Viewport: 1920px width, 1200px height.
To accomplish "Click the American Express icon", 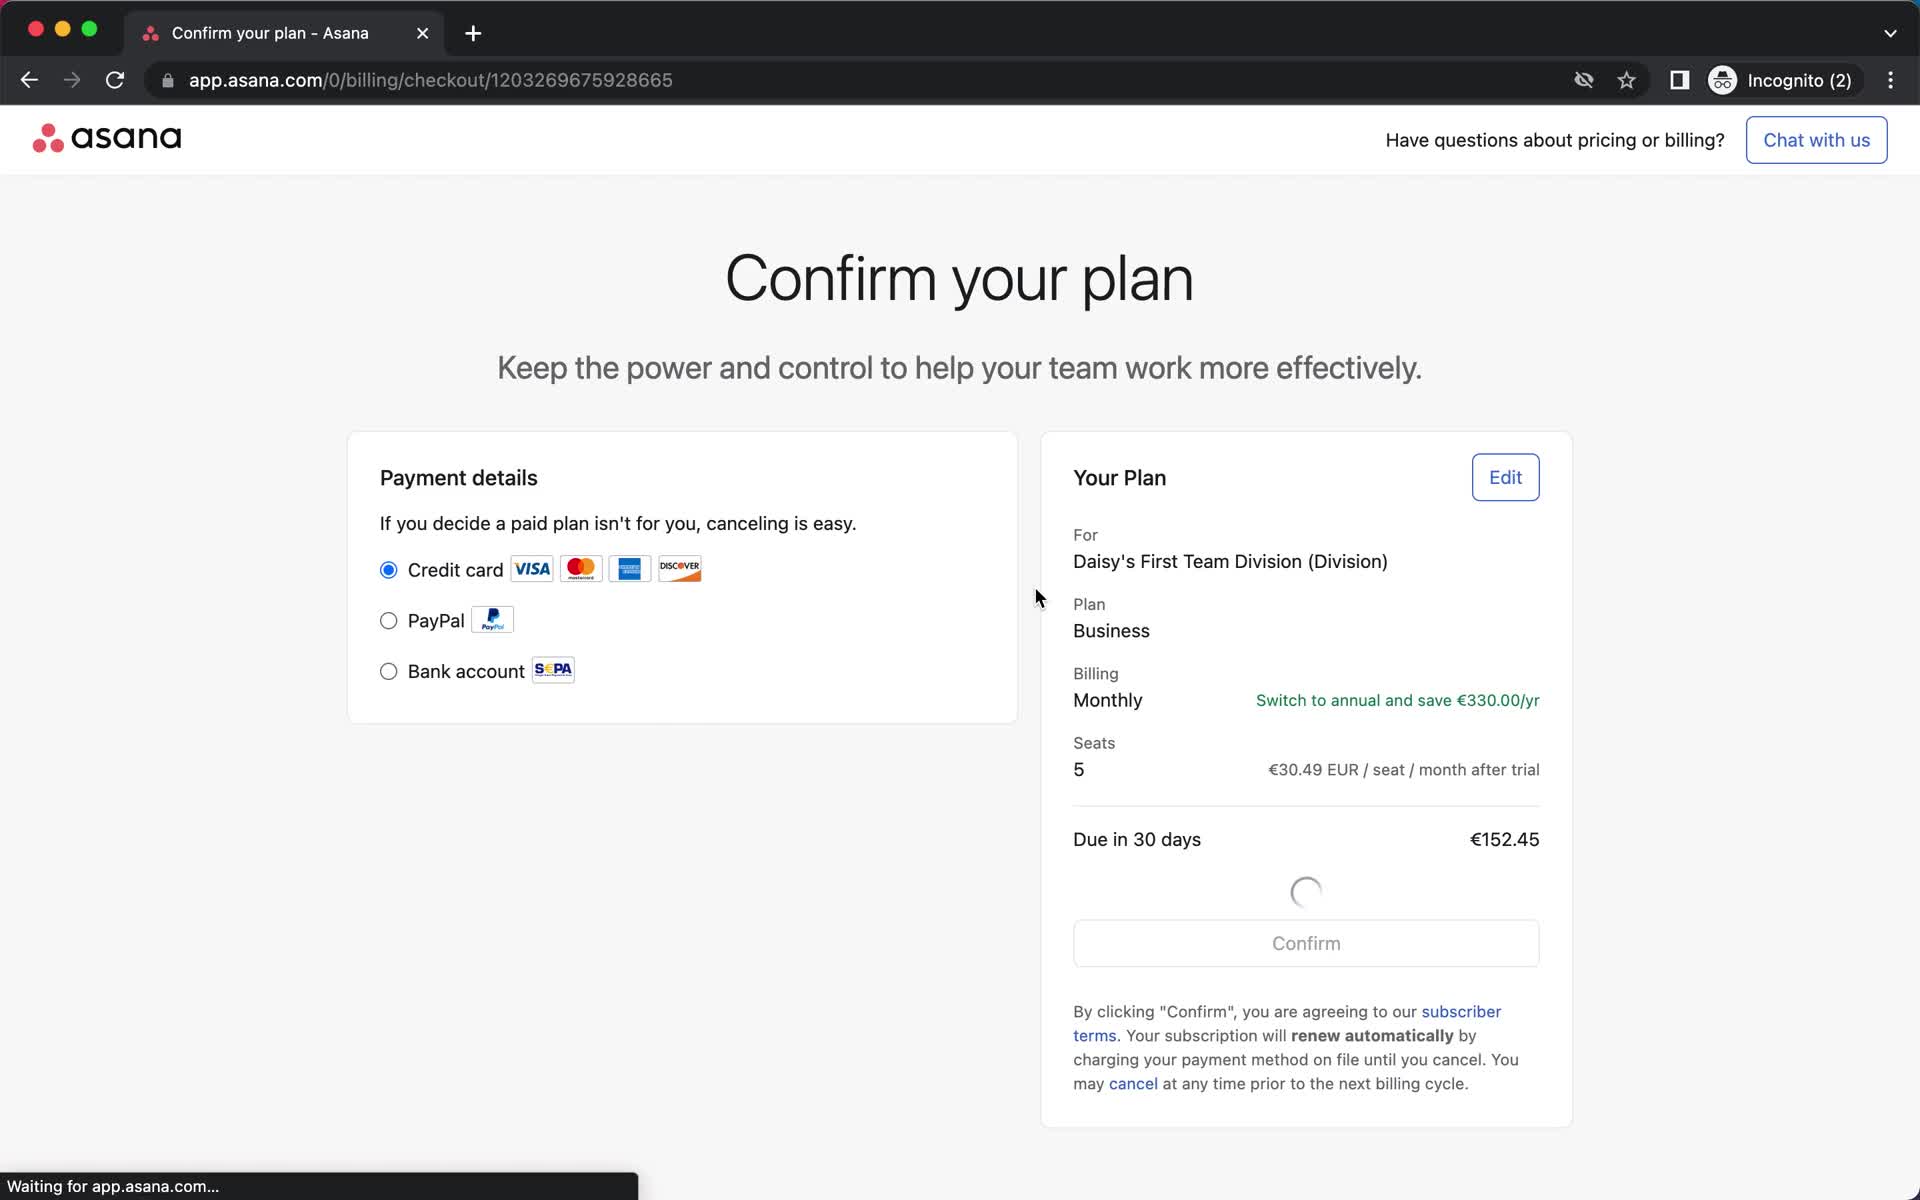I will click(x=630, y=569).
